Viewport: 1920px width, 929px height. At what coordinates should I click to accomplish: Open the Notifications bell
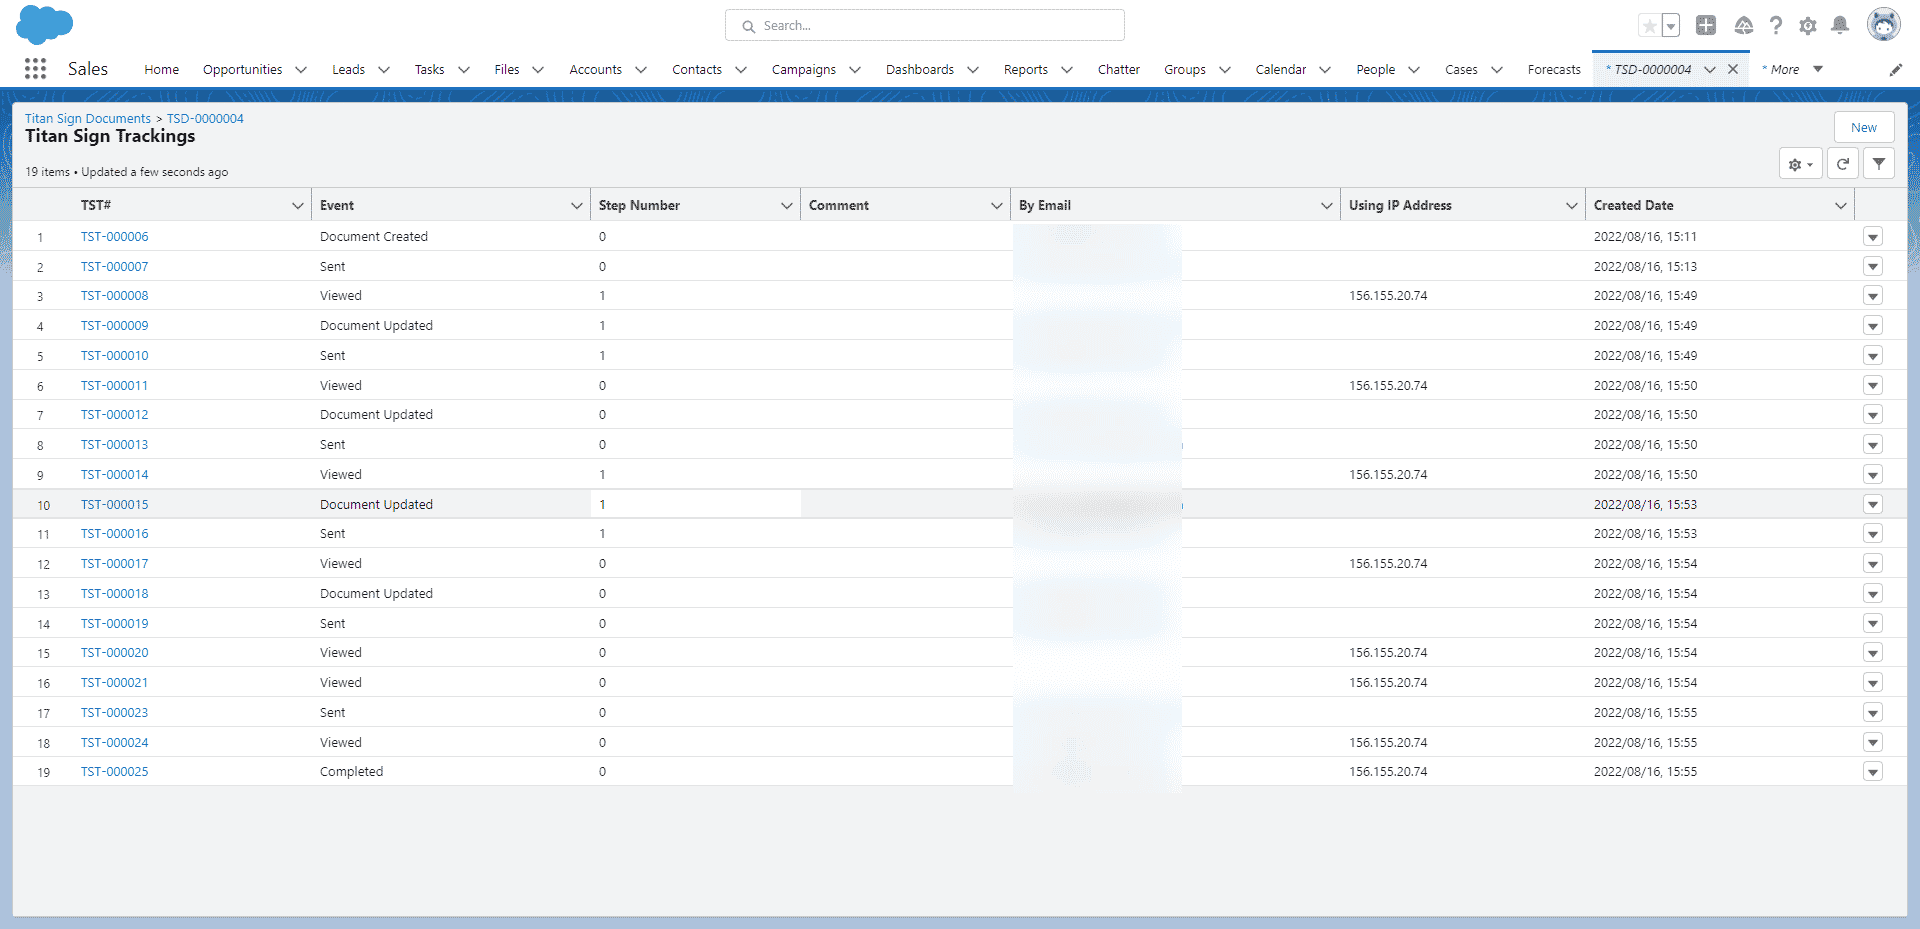point(1840,26)
